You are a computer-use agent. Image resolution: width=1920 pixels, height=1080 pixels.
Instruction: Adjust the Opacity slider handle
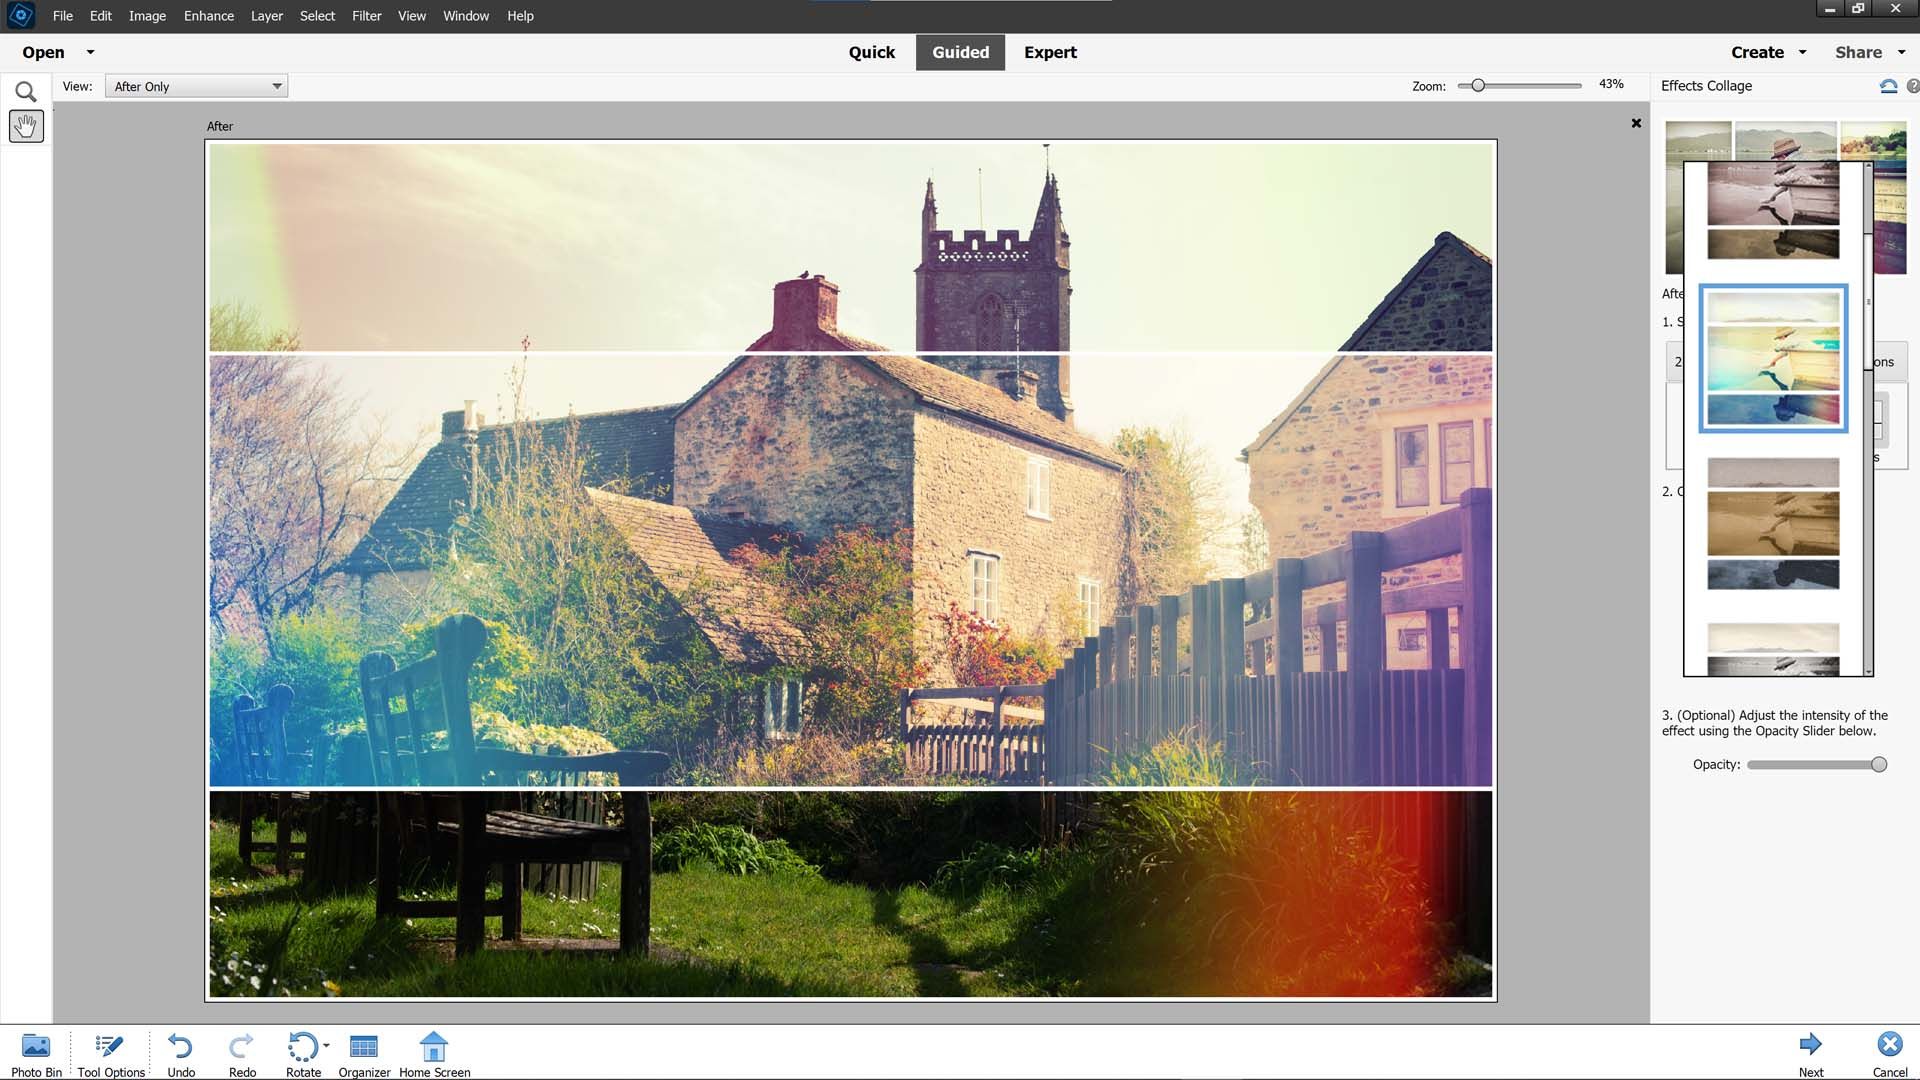(x=1879, y=765)
